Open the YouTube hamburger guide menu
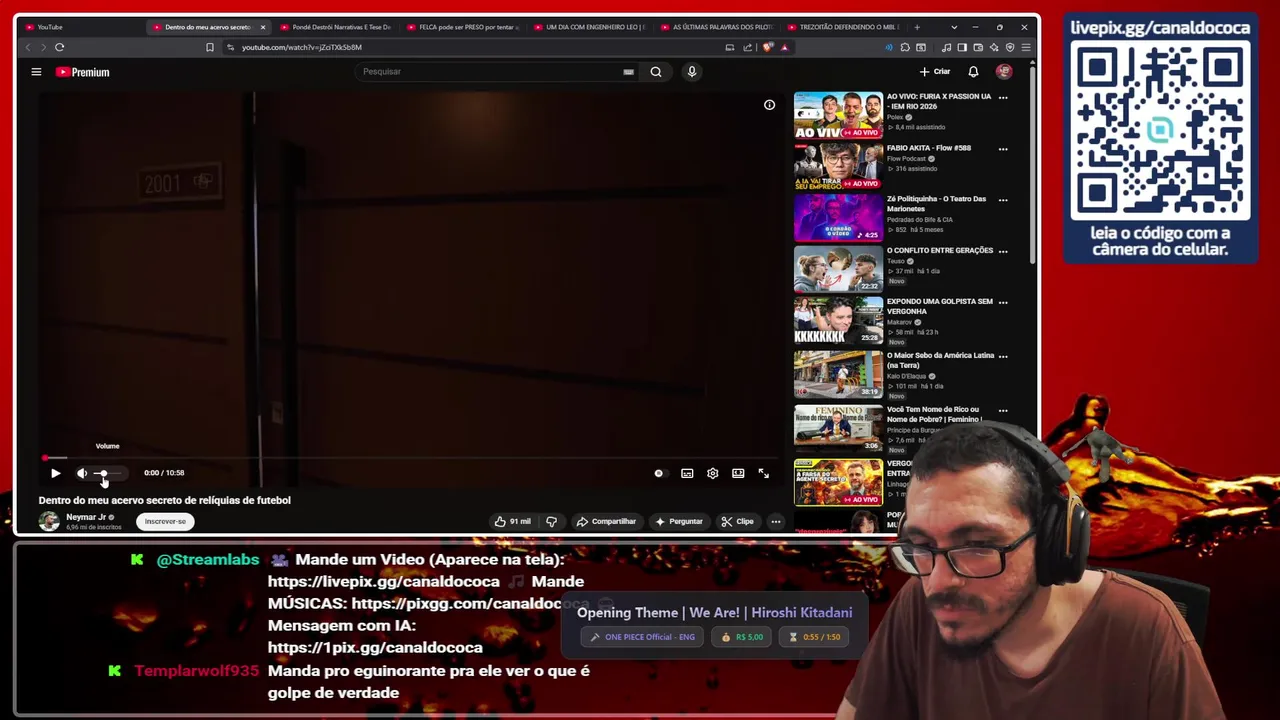The image size is (1280, 720). point(36,72)
